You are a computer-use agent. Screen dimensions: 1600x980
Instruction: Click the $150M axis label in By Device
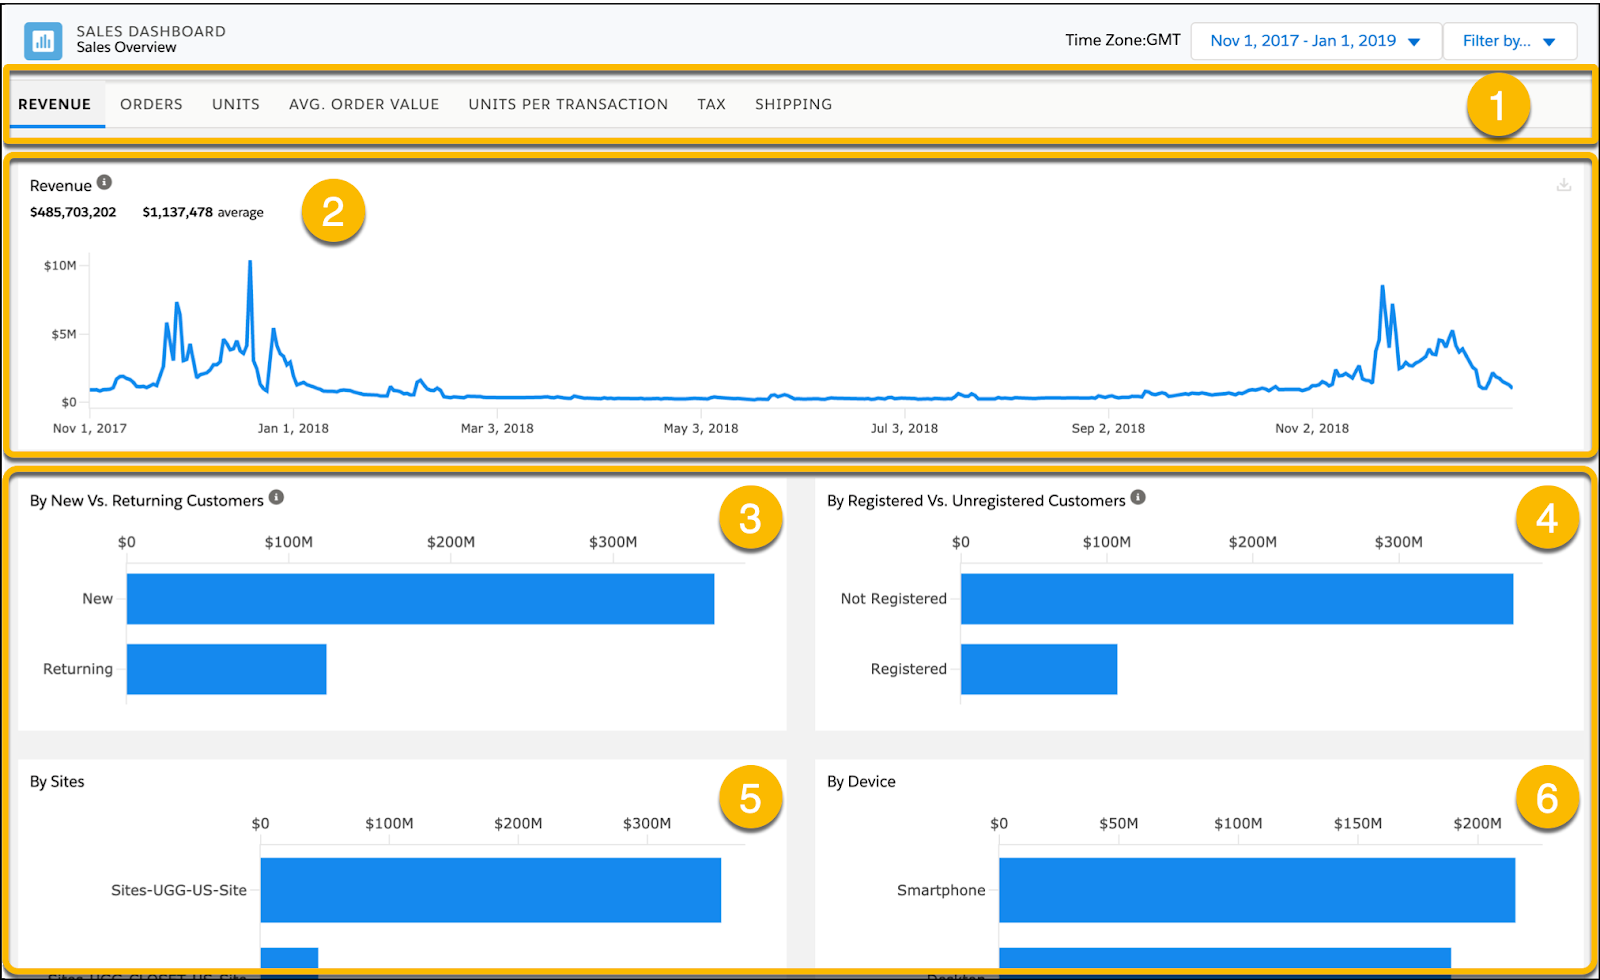1358,823
